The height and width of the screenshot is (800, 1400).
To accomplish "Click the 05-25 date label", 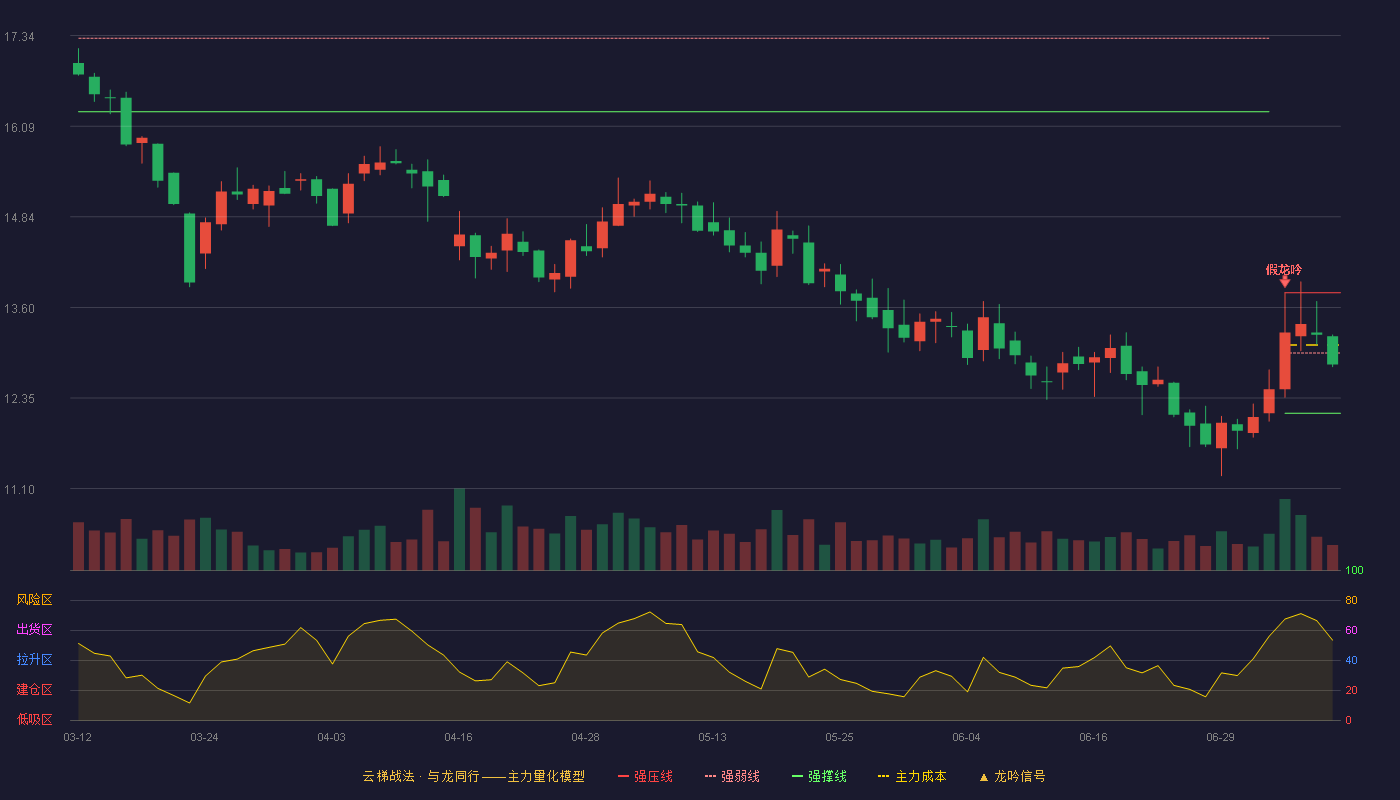I will pyautogui.click(x=839, y=737).
